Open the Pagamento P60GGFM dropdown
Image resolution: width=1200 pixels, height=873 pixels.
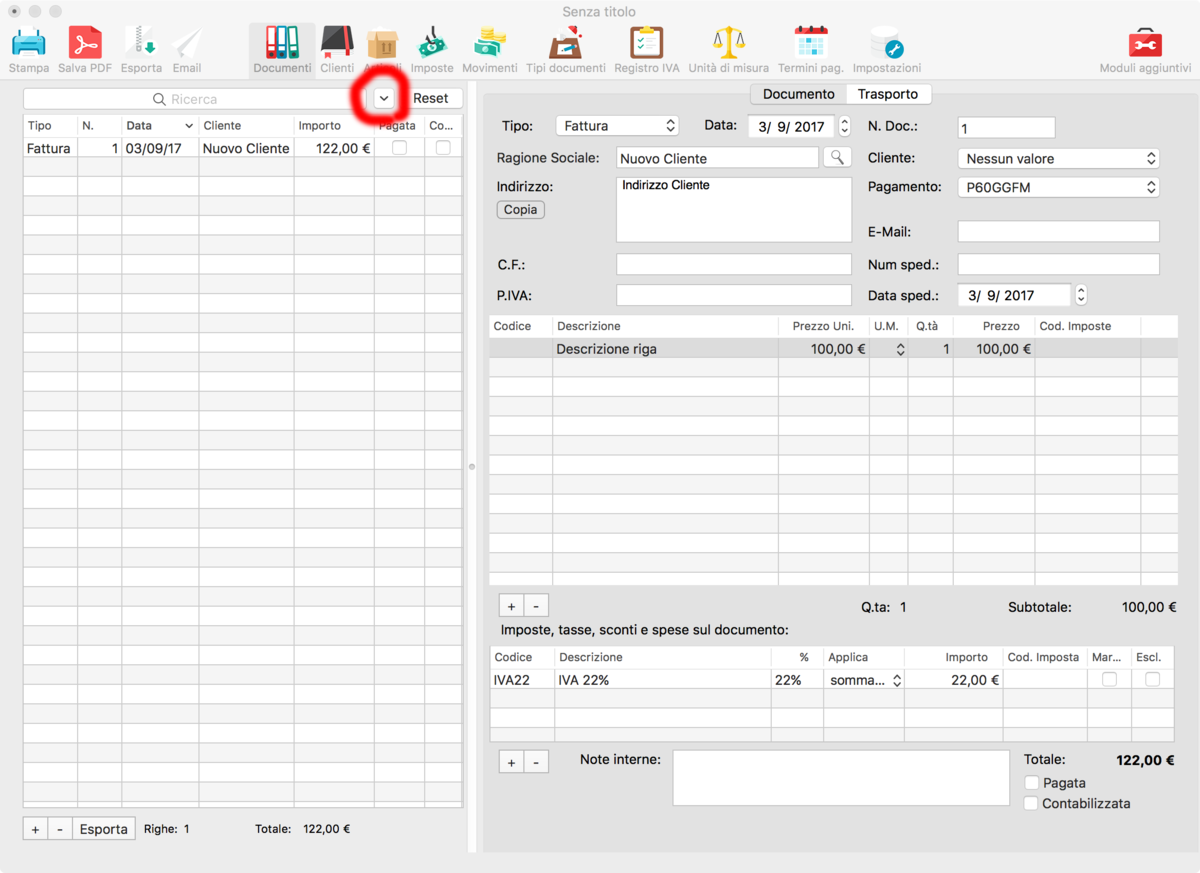[x=1058, y=187]
